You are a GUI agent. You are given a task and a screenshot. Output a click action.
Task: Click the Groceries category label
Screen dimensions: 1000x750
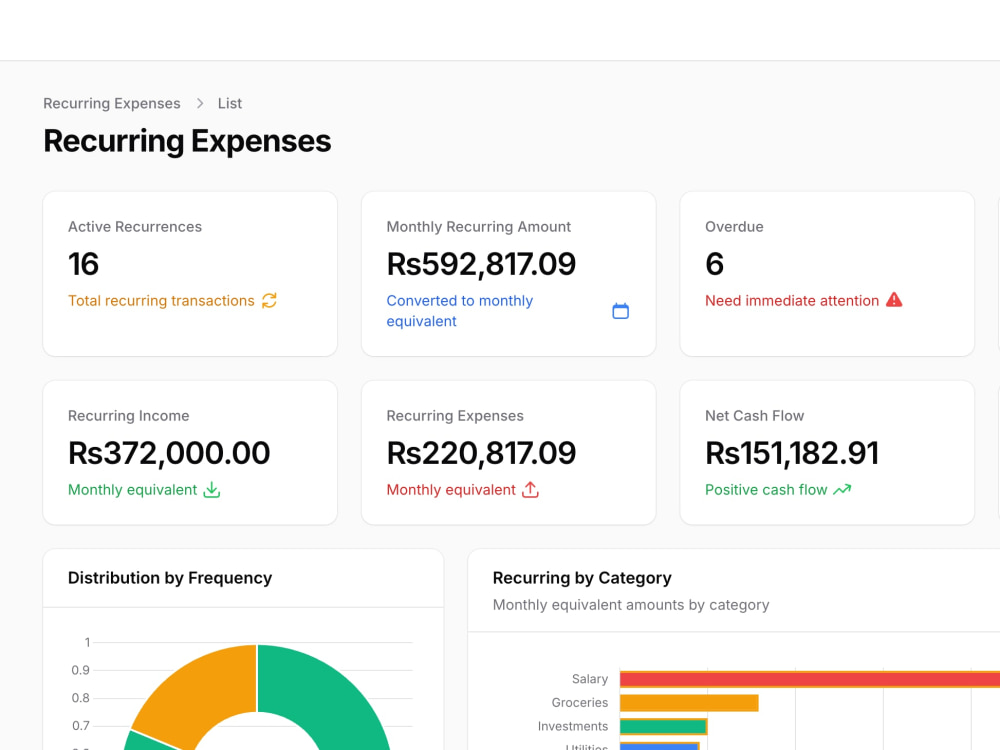click(580, 703)
